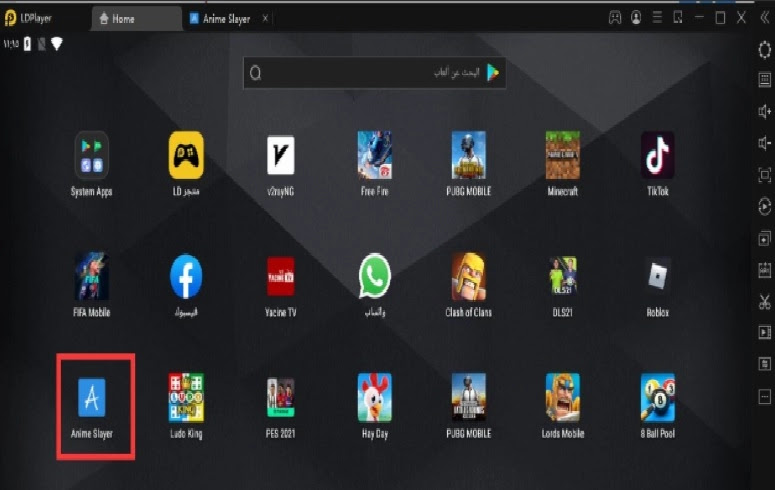Screen dimensions: 775x490
Task: Open the user account icon in title bar
Action: [x=636, y=18]
